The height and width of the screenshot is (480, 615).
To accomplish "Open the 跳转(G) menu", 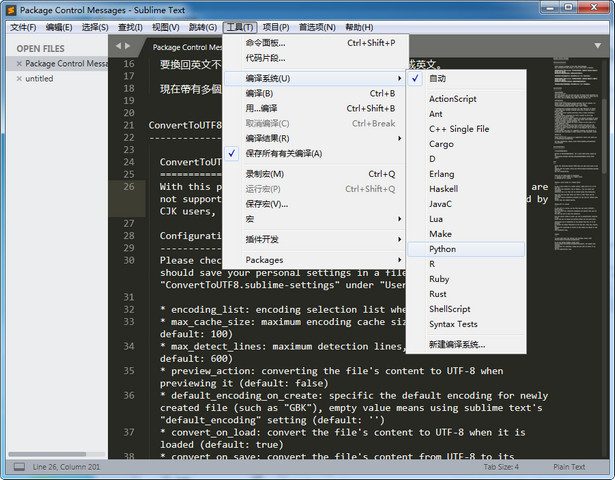I will click(202, 27).
